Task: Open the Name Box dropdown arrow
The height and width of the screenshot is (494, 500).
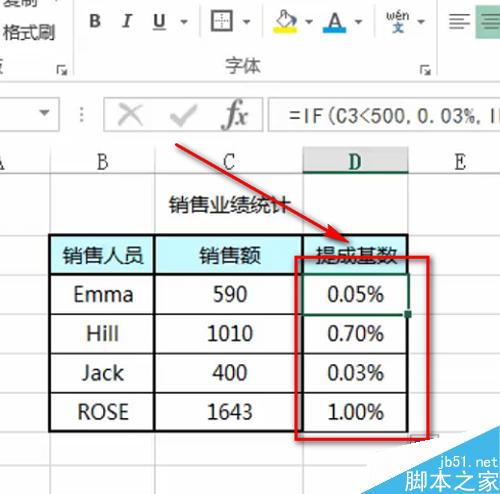Action: click(44, 113)
